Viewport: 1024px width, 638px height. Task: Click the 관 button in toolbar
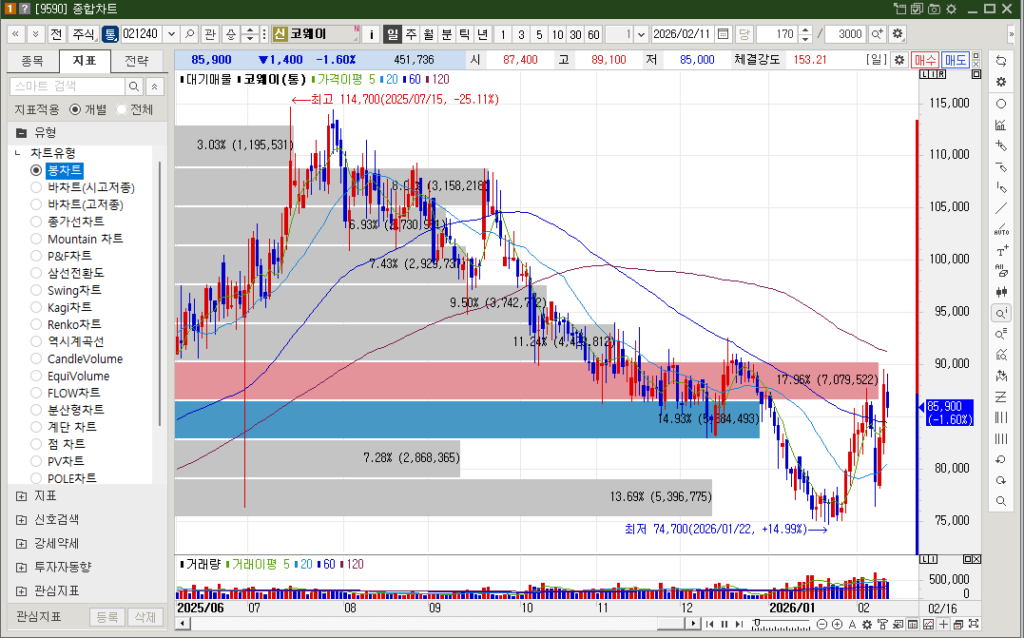click(209, 34)
